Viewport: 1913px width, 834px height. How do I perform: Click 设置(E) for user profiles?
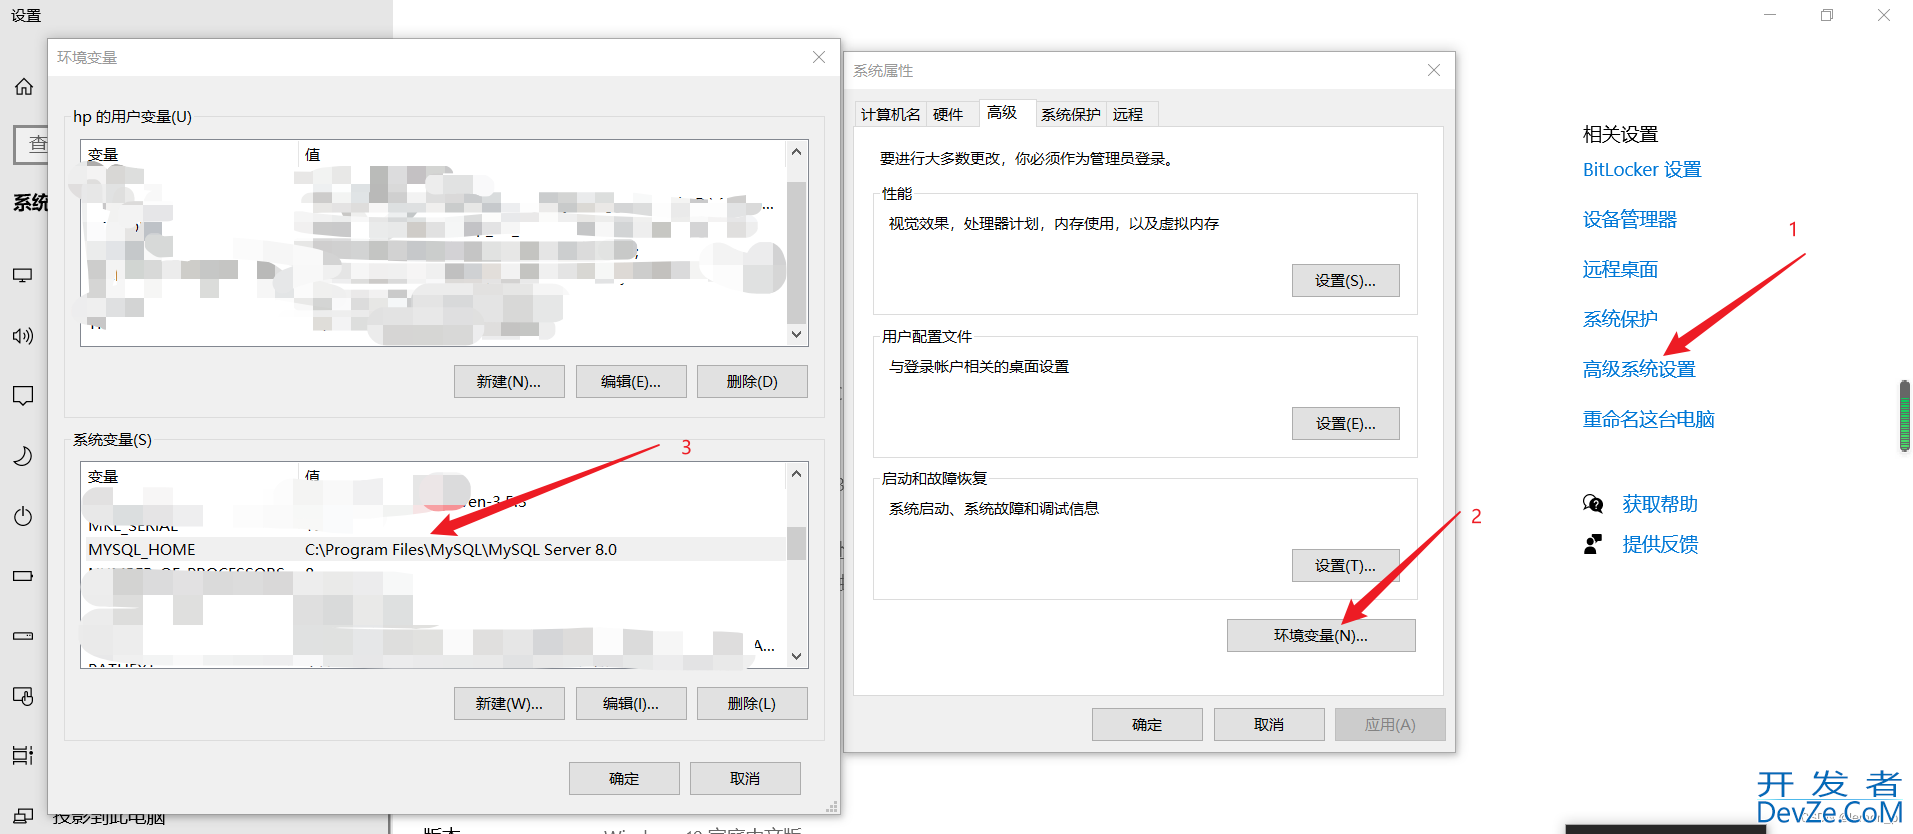(x=1345, y=424)
